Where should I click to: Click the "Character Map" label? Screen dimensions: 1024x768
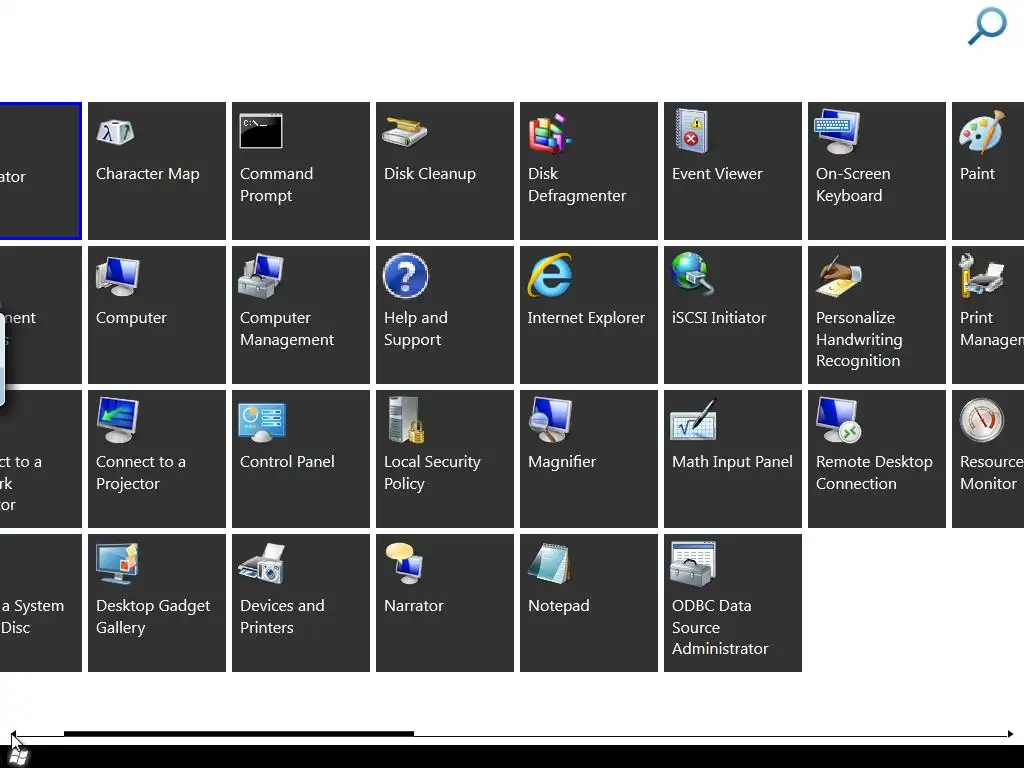[148, 174]
